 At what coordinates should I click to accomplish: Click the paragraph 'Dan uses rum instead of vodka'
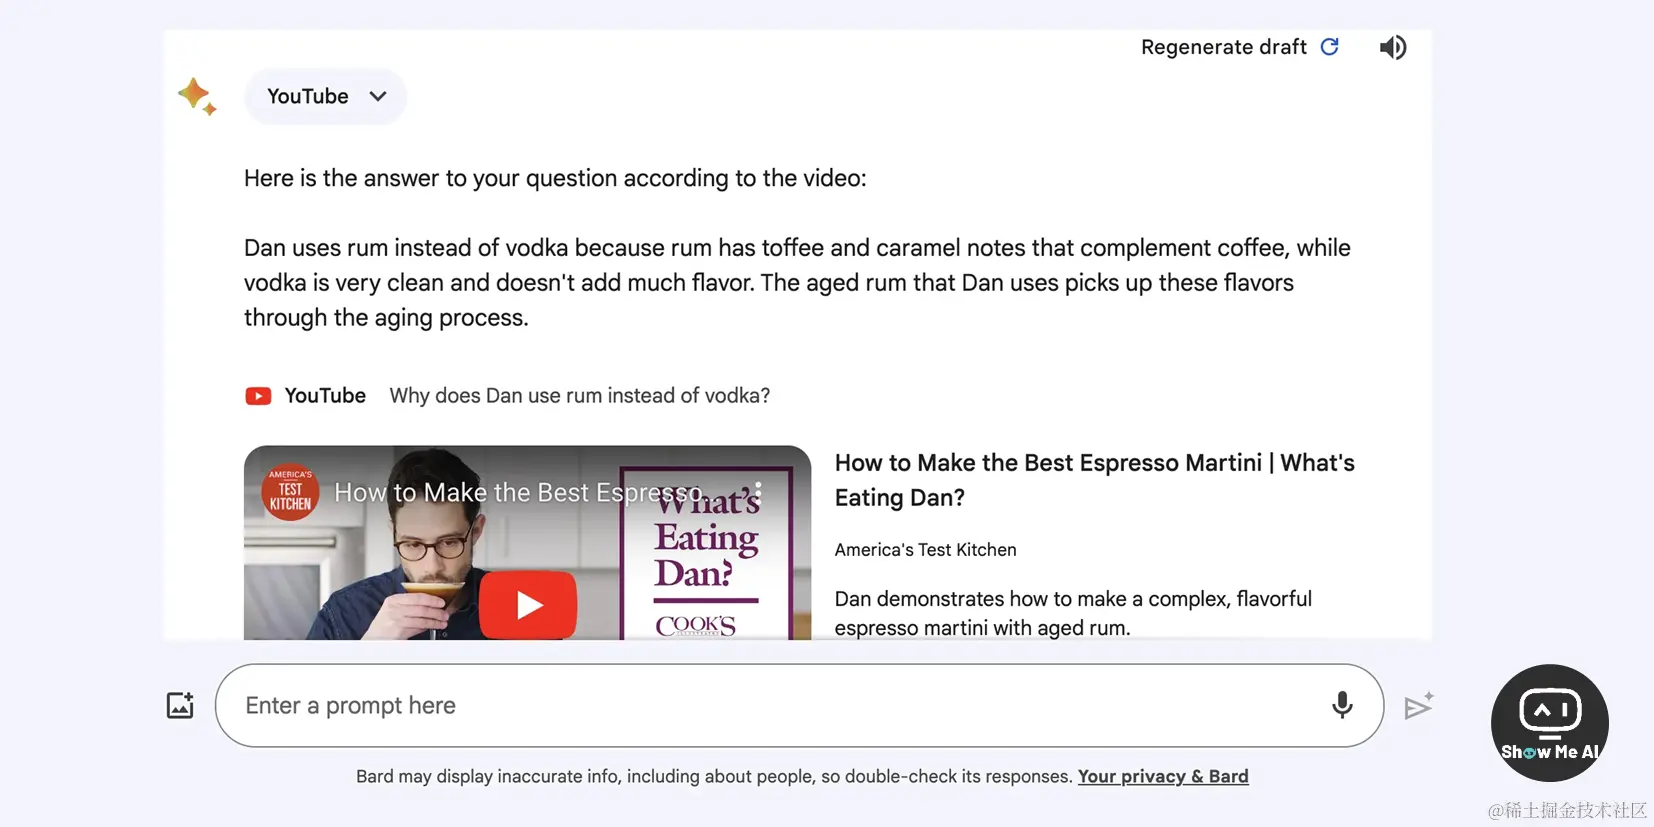pyautogui.click(x=797, y=283)
